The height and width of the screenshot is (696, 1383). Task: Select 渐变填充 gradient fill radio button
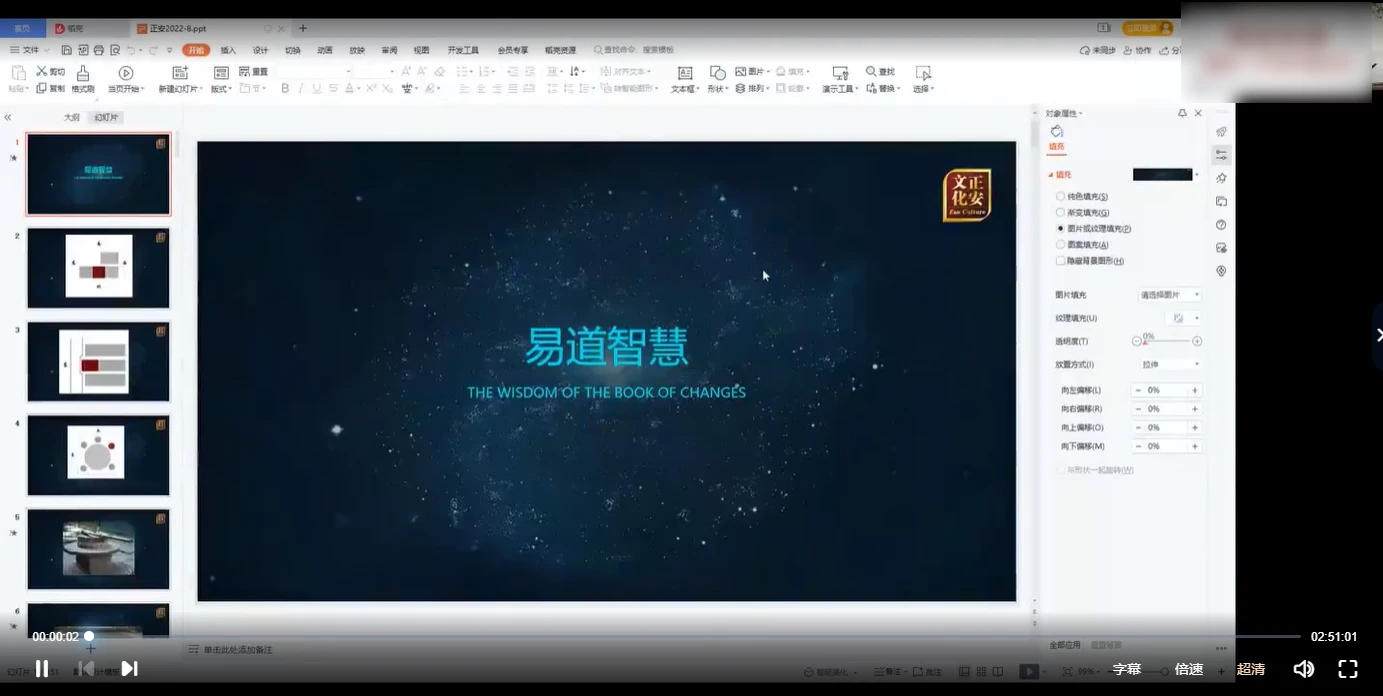click(x=1060, y=213)
